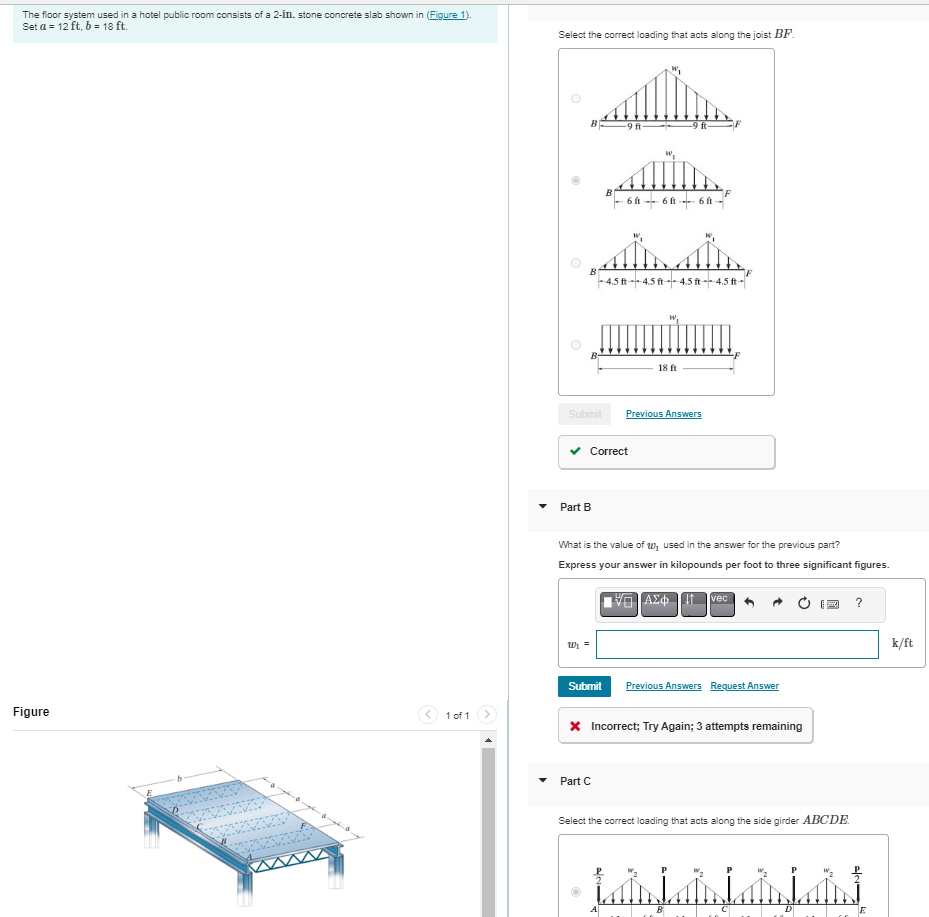Image resolution: width=929 pixels, height=917 pixels.
Task: Submit the Part B answer
Action: [584, 686]
